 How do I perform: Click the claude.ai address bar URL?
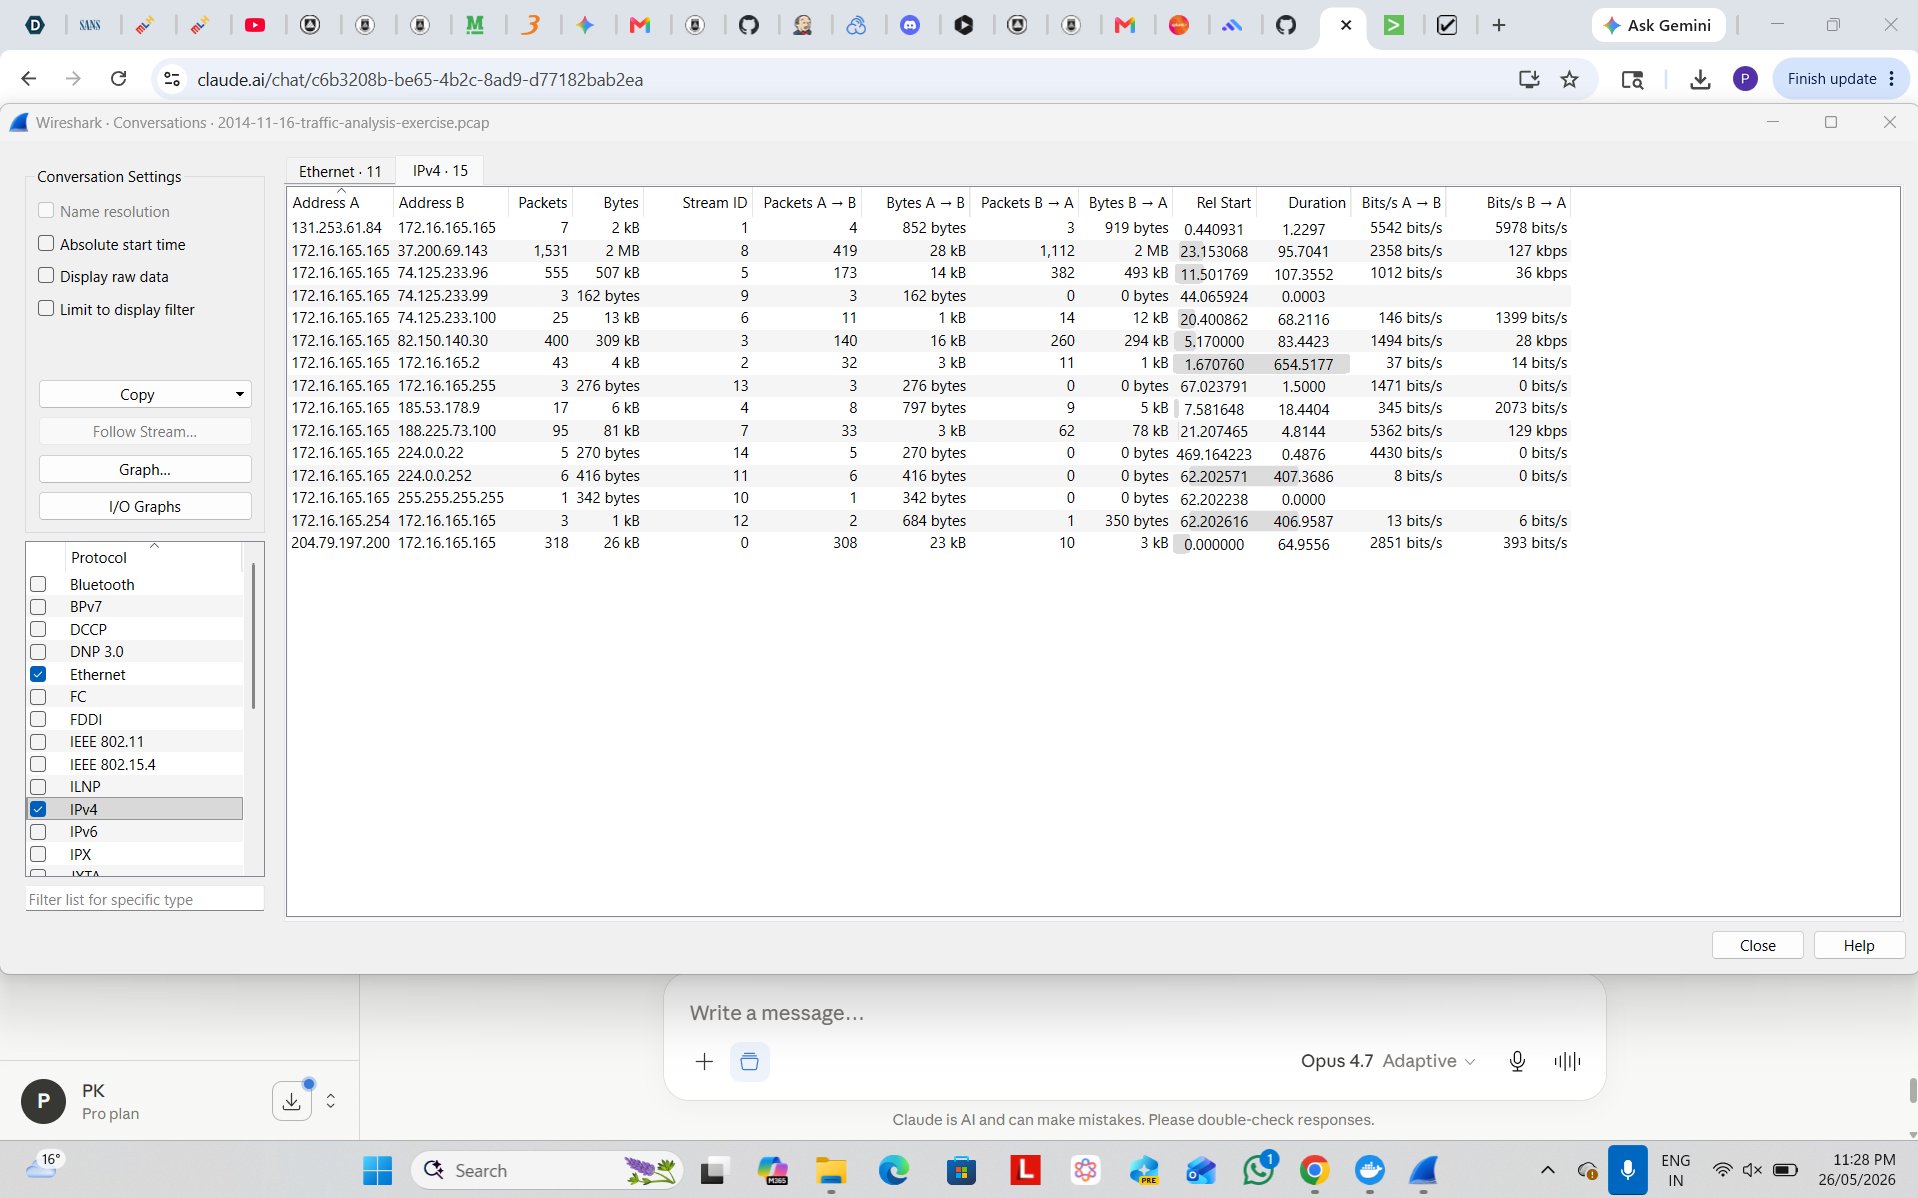click(x=420, y=79)
